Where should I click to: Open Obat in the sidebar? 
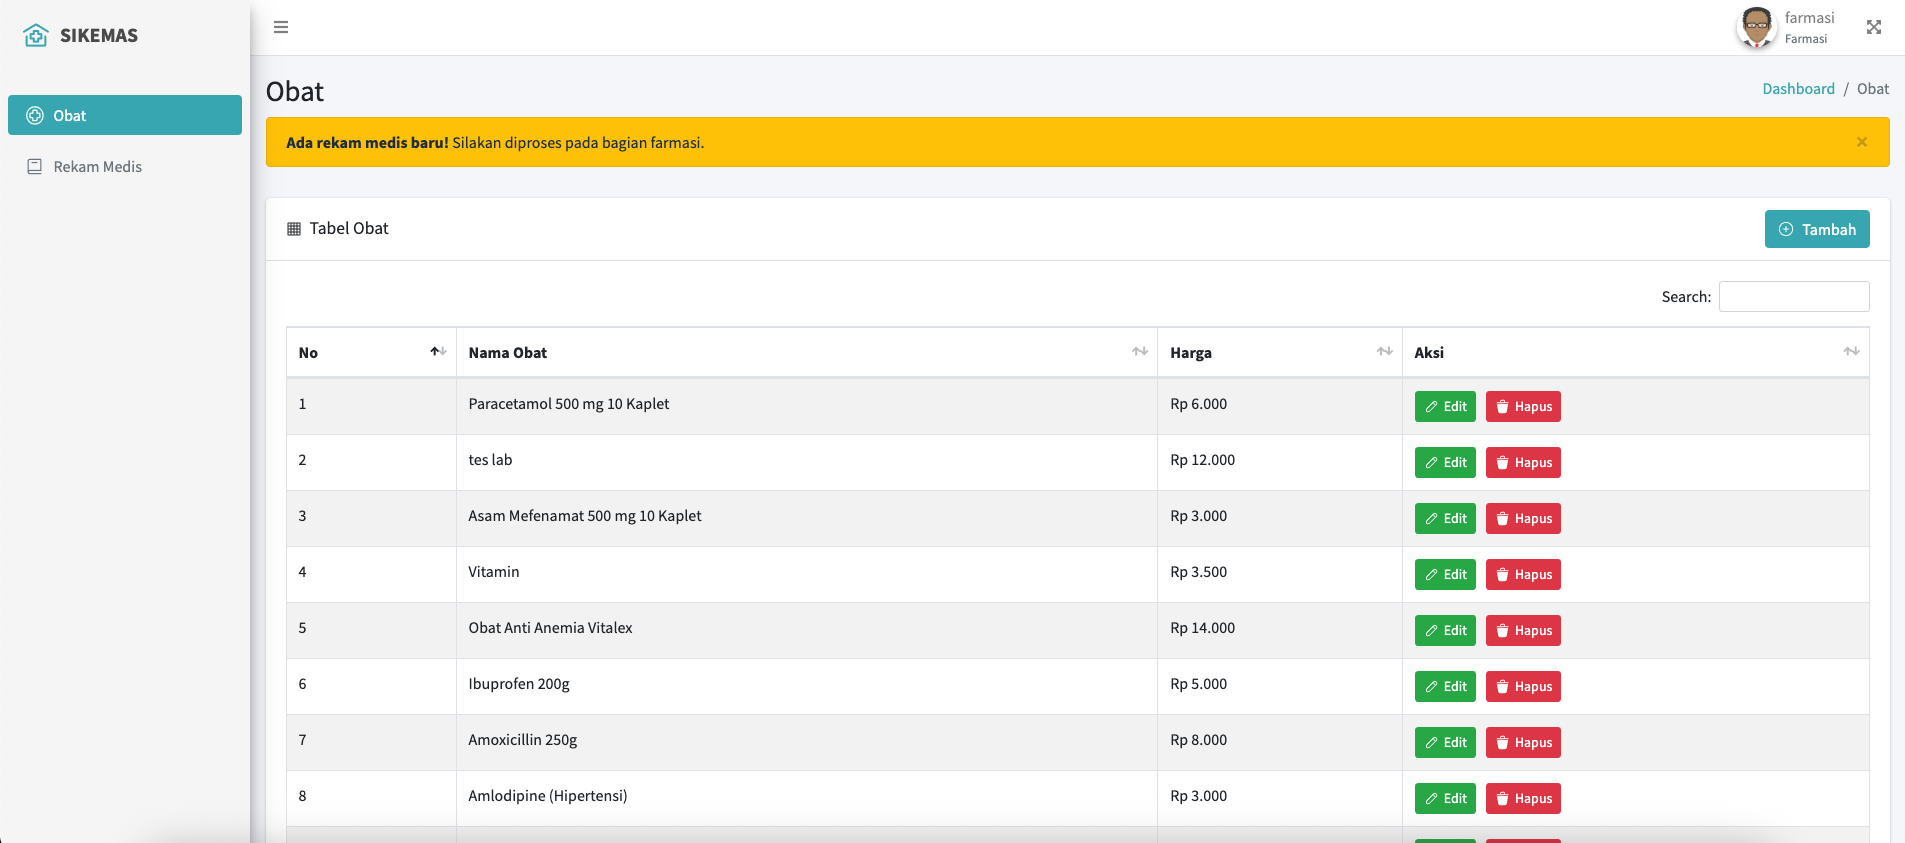125,115
